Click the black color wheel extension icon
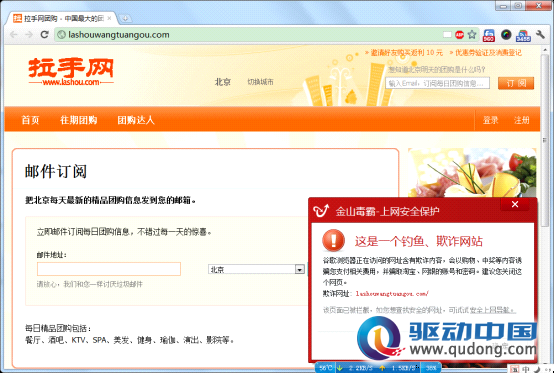 tap(506, 35)
